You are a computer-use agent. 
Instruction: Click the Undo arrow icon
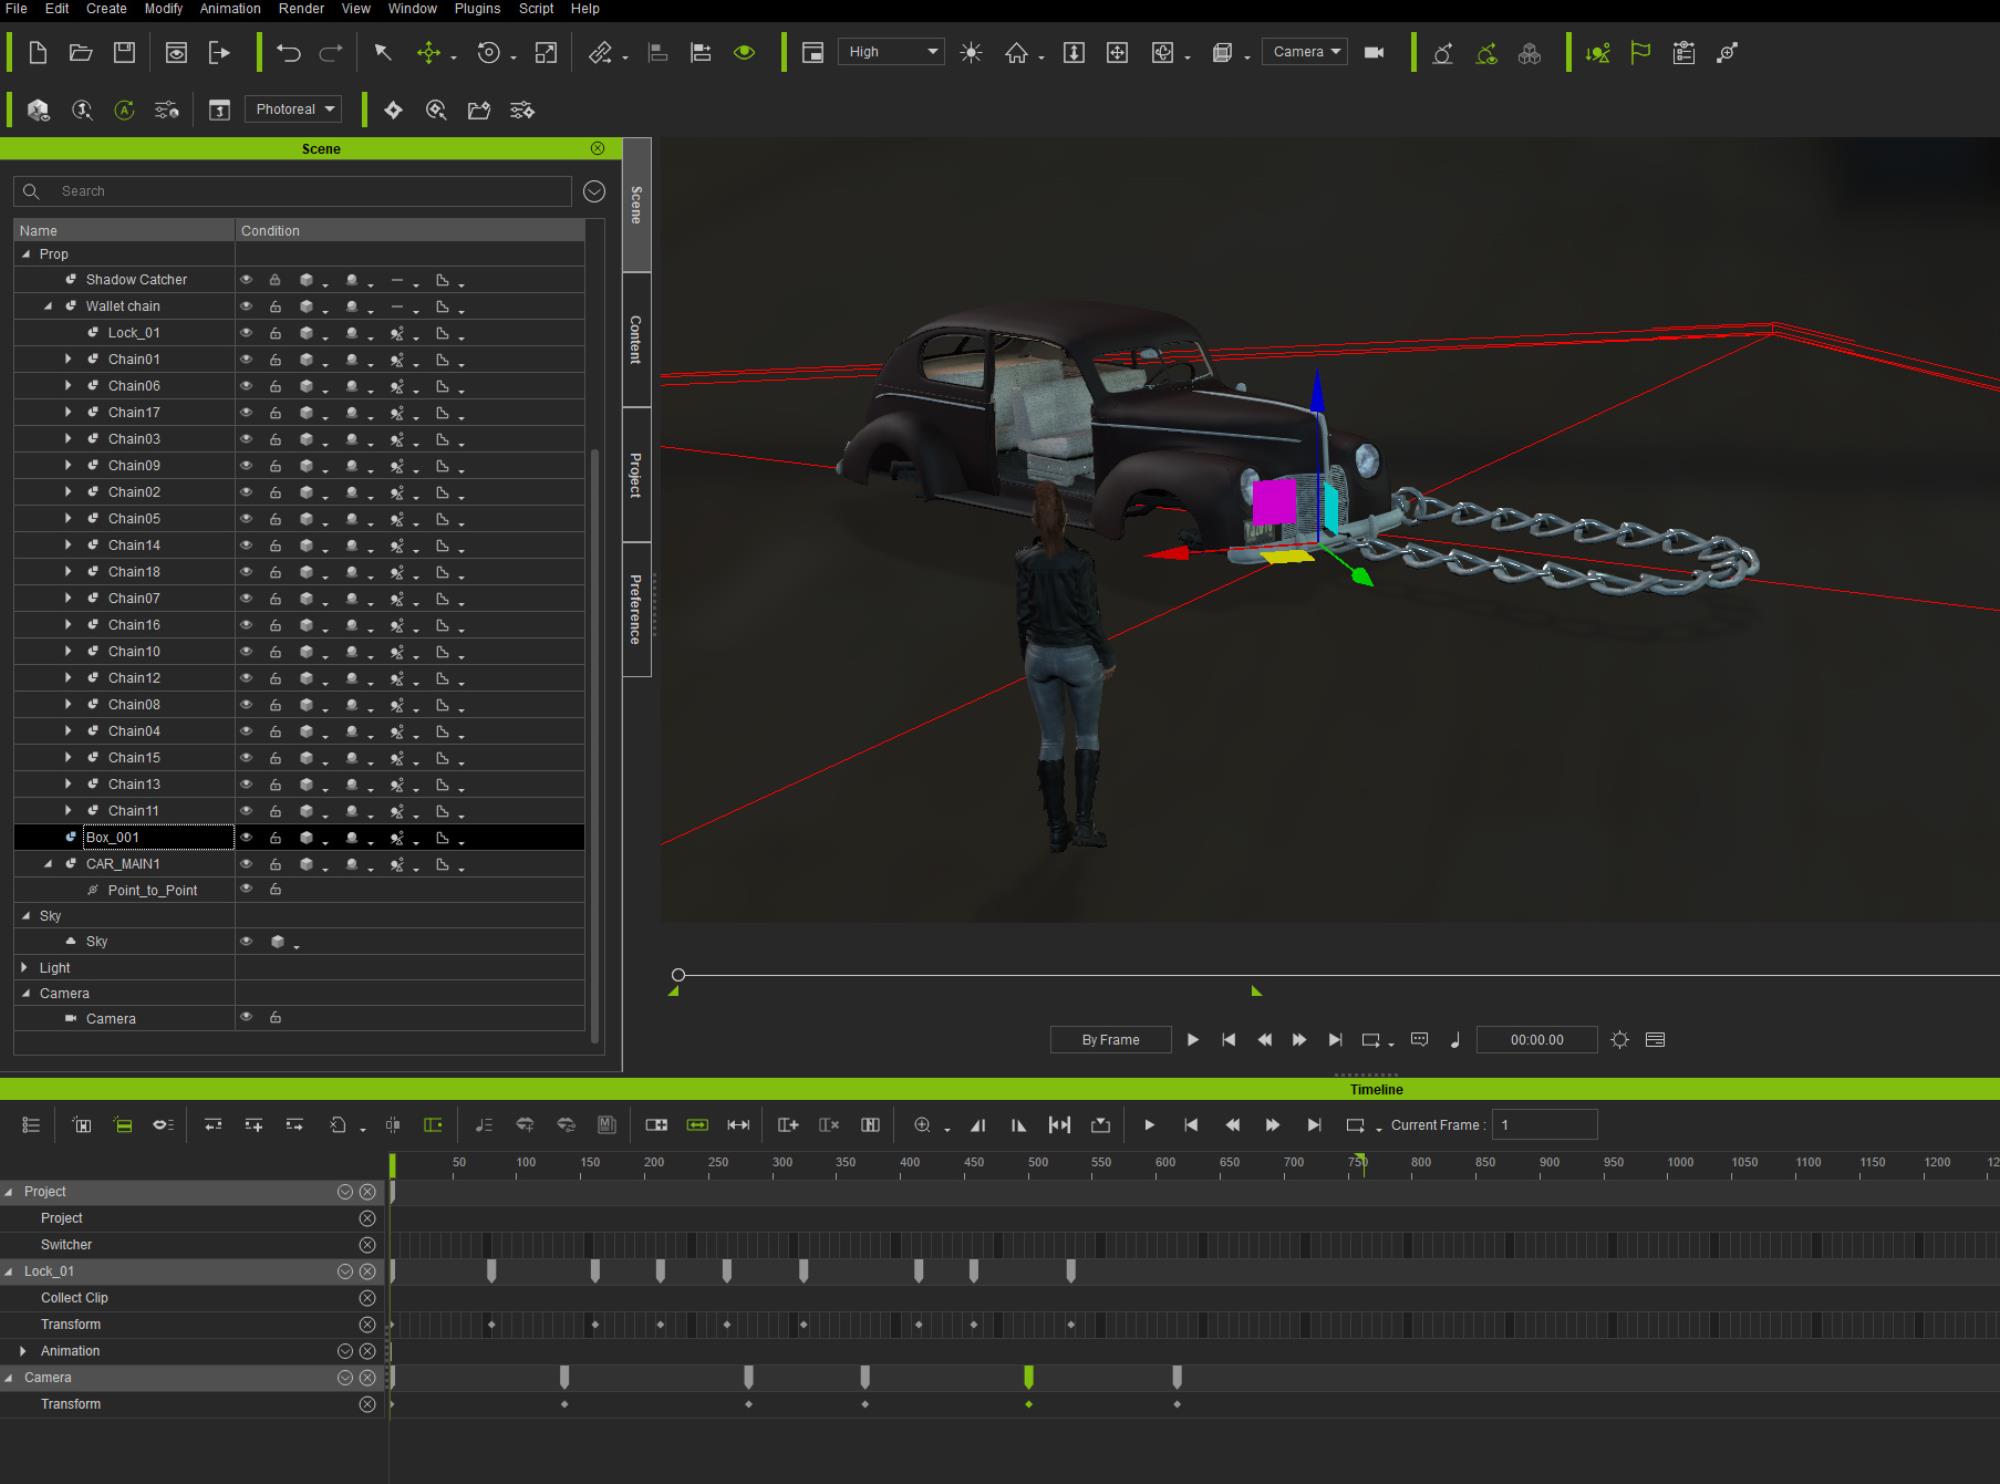[x=289, y=53]
